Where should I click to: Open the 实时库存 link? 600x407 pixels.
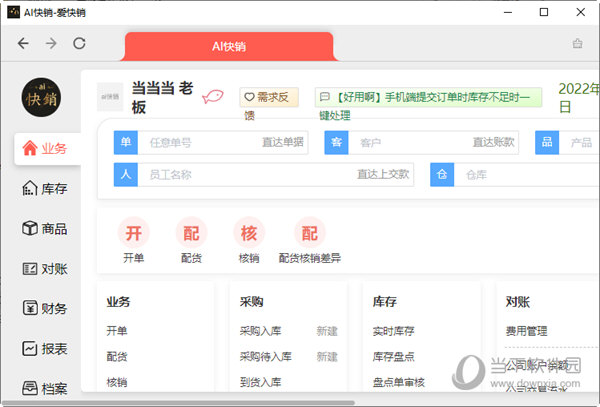[x=393, y=330]
